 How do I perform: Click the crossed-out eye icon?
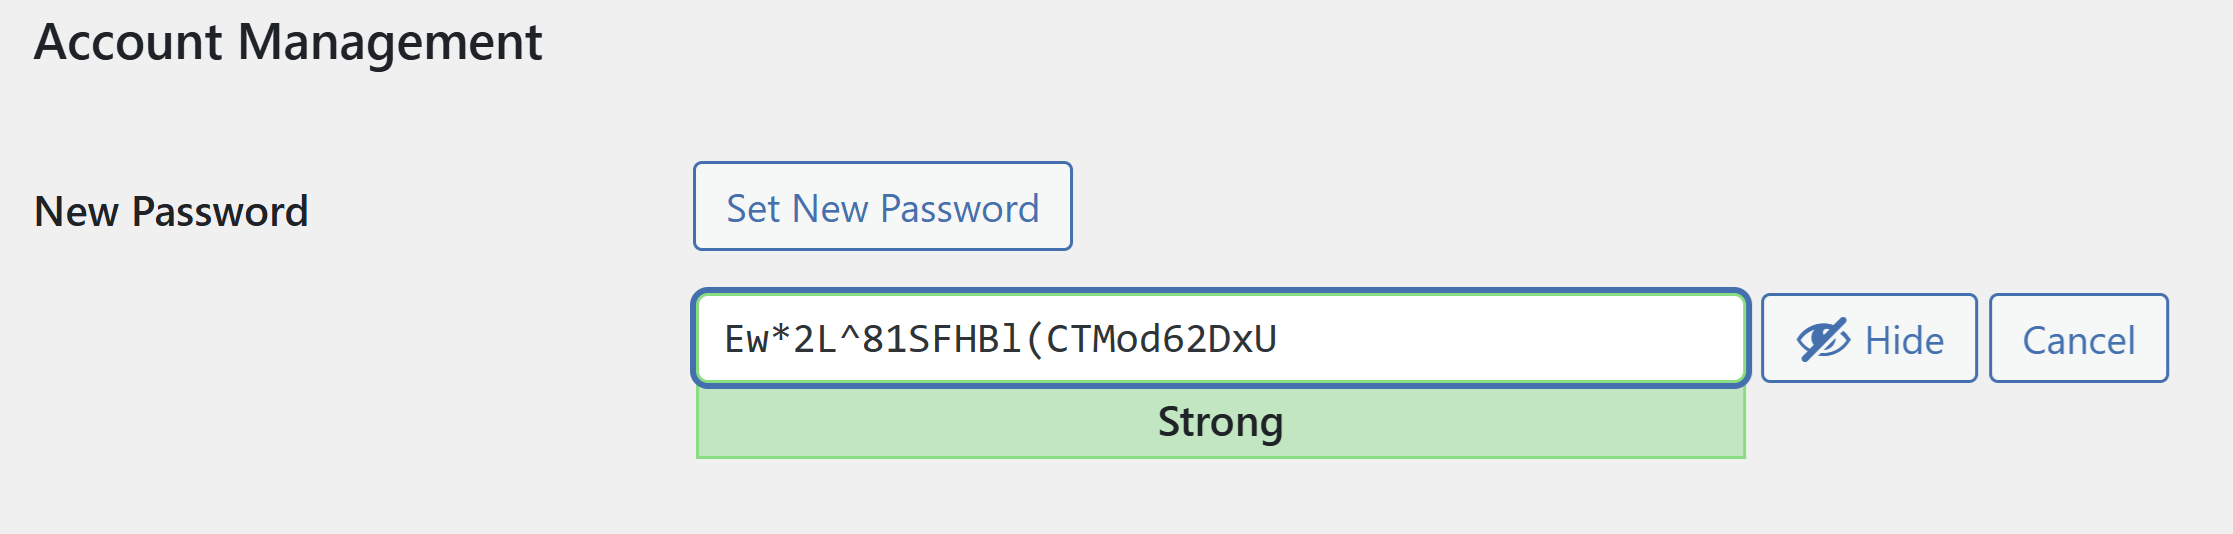point(1823,340)
